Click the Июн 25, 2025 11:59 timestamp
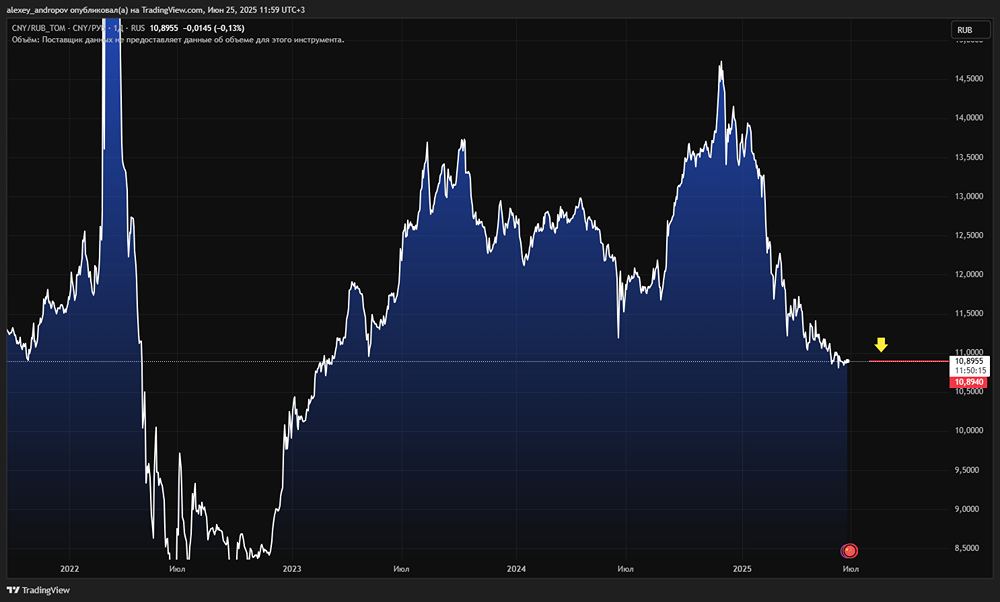This screenshot has width=1000, height=602. 256,10
